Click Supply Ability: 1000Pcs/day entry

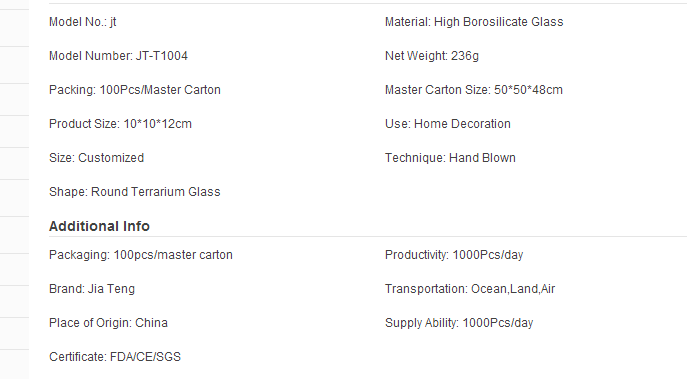tap(459, 323)
